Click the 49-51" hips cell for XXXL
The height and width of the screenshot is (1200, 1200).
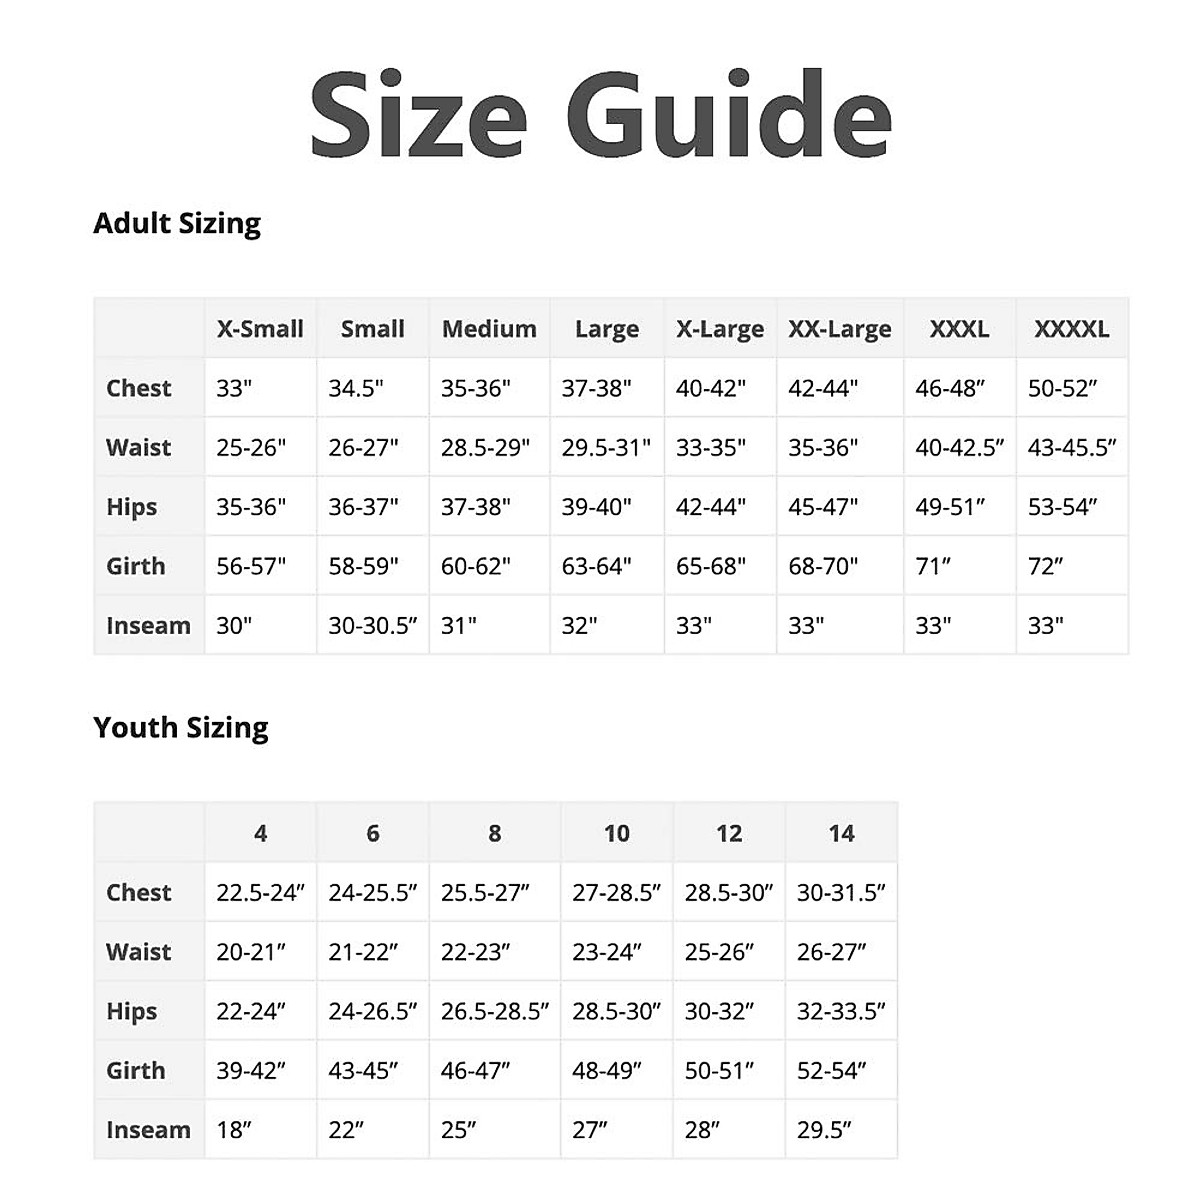[950, 507]
